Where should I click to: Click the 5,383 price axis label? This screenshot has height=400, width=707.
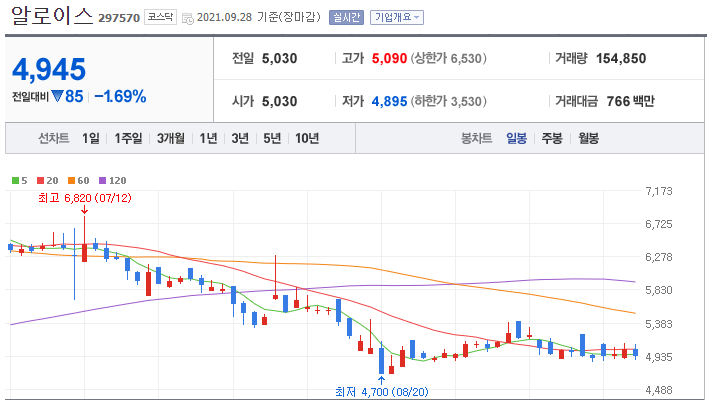(x=659, y=324)
